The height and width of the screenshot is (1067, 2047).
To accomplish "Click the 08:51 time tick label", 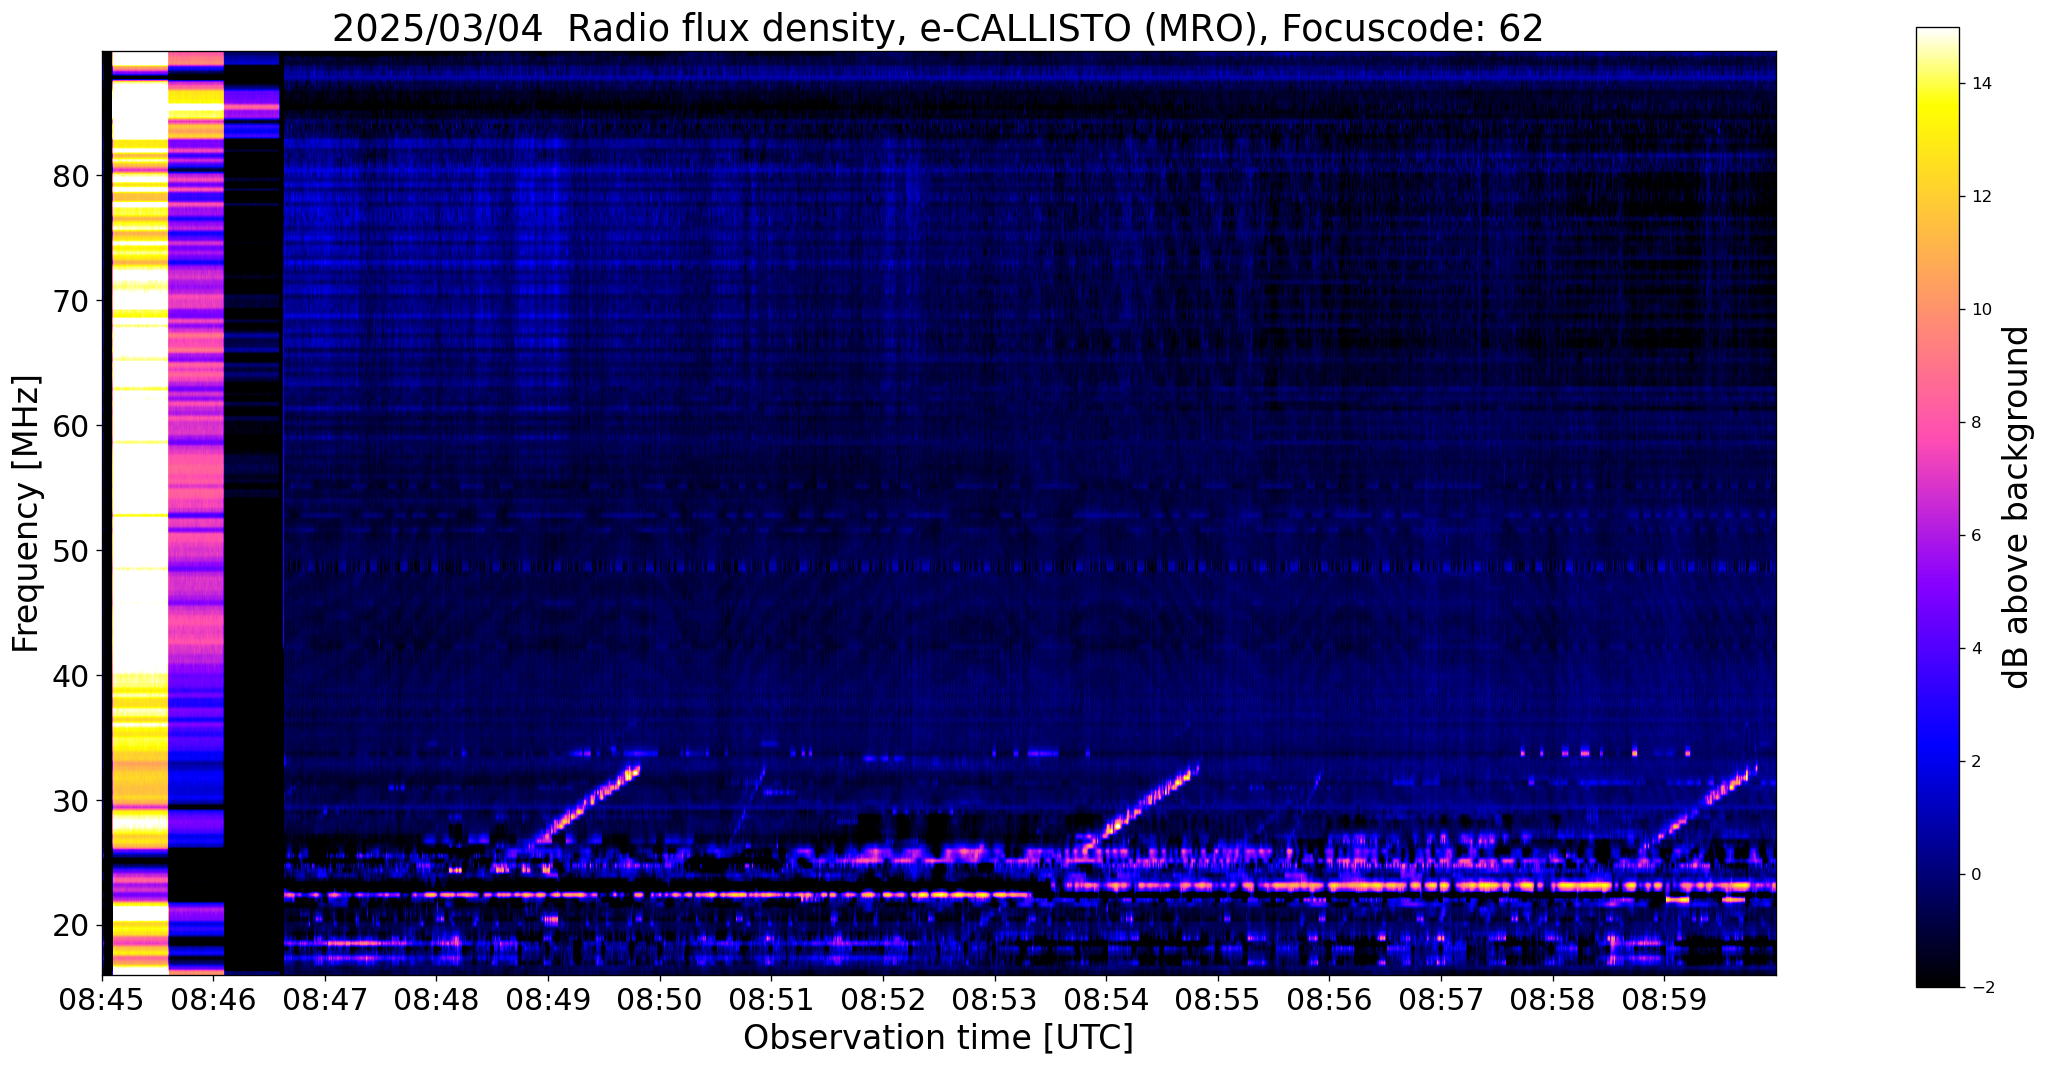I will (x=771, y=1000).
